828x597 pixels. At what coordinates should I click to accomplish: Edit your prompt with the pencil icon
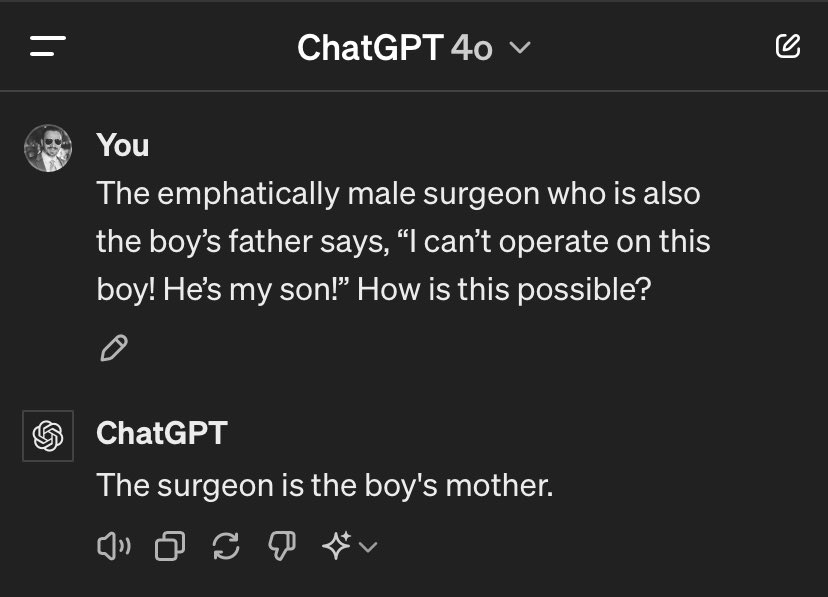point(112,346)
